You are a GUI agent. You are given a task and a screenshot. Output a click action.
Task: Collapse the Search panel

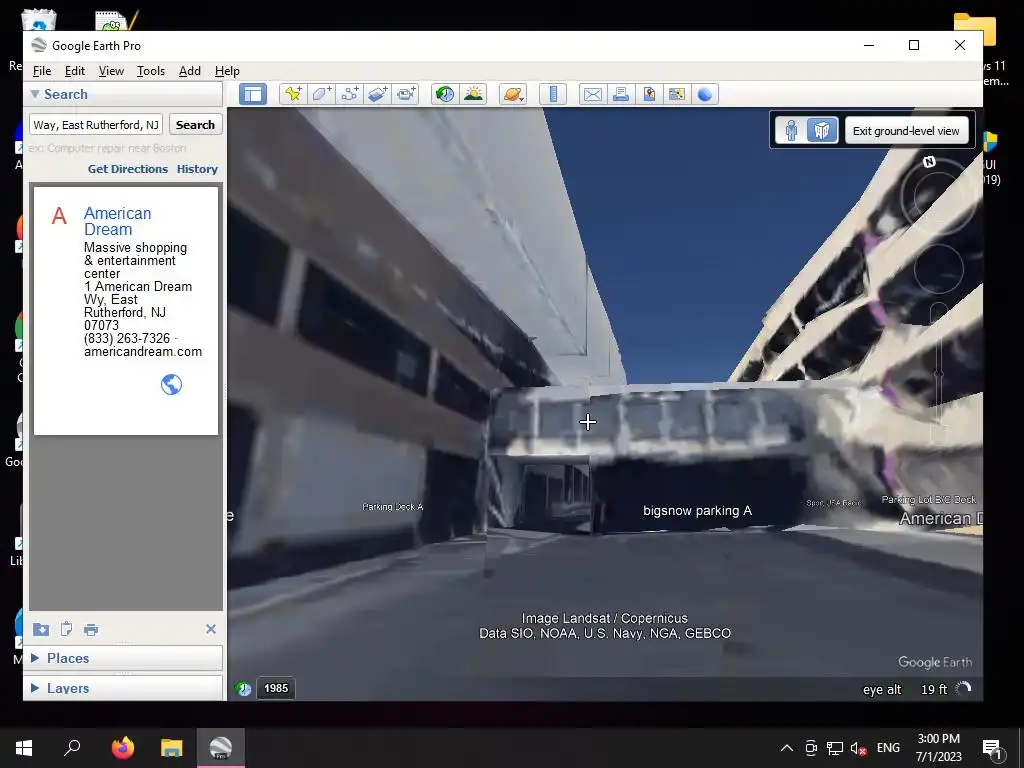[35, 94]
